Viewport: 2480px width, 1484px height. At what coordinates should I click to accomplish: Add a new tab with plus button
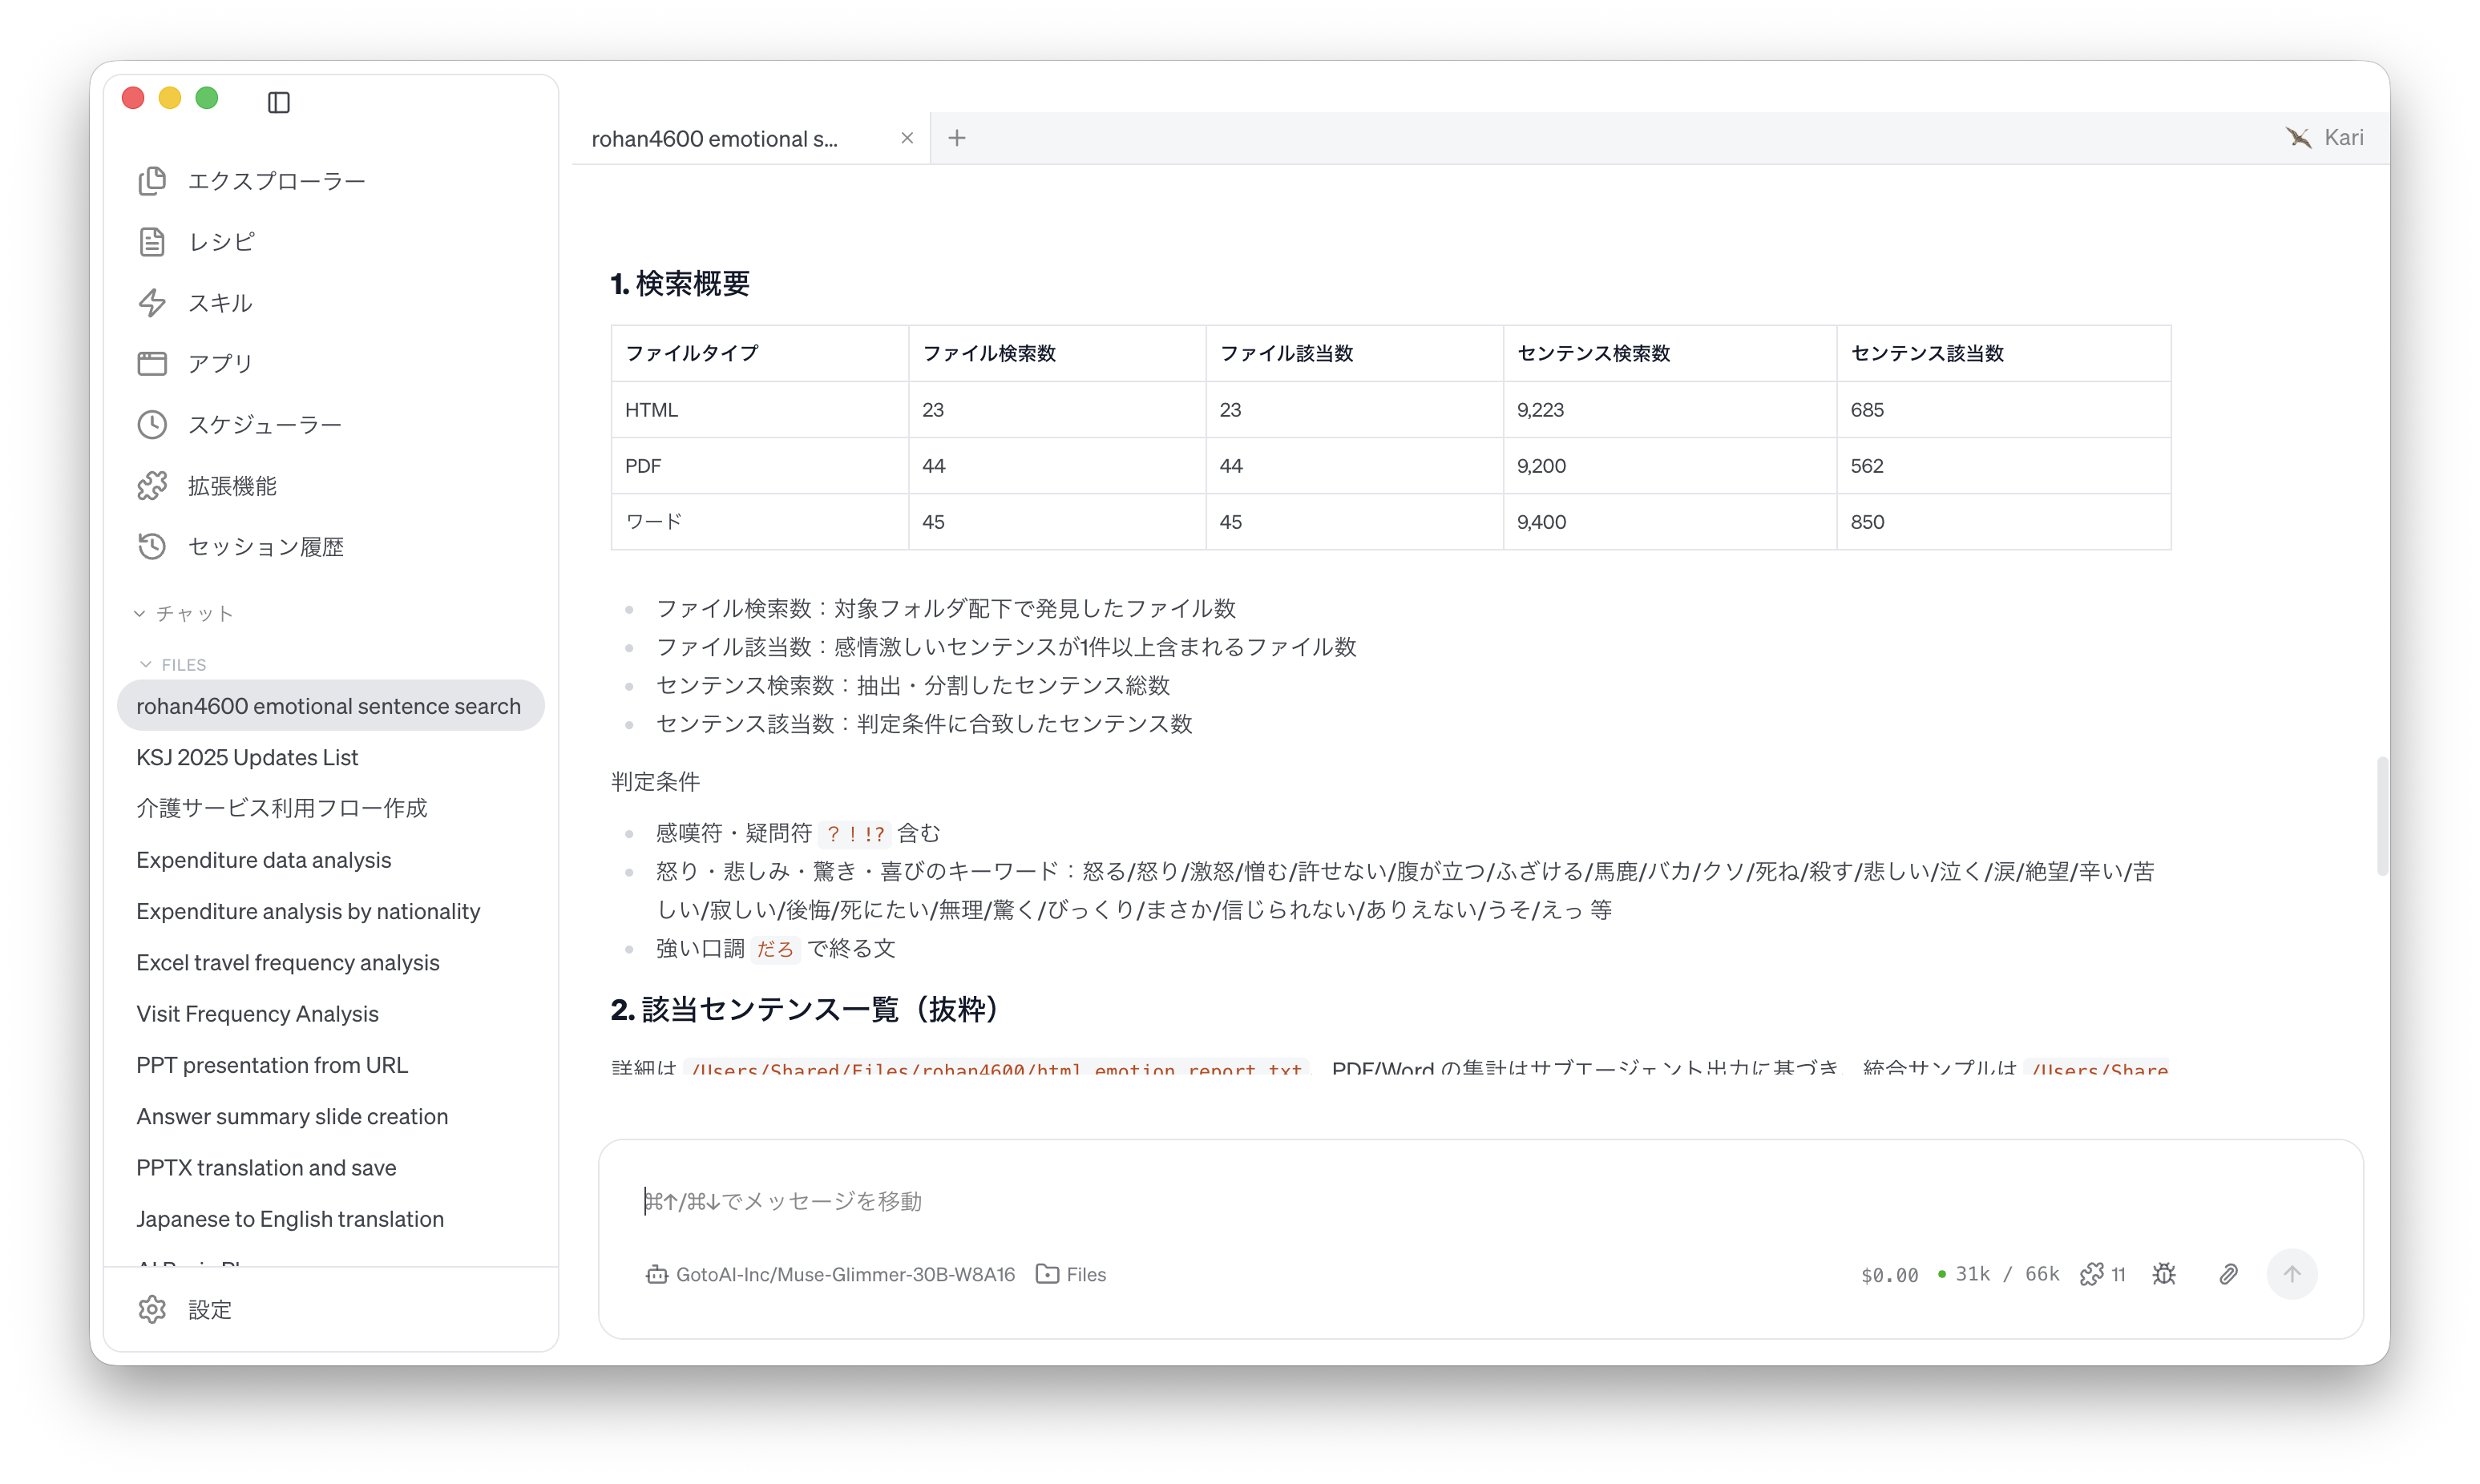click(957, 138)
